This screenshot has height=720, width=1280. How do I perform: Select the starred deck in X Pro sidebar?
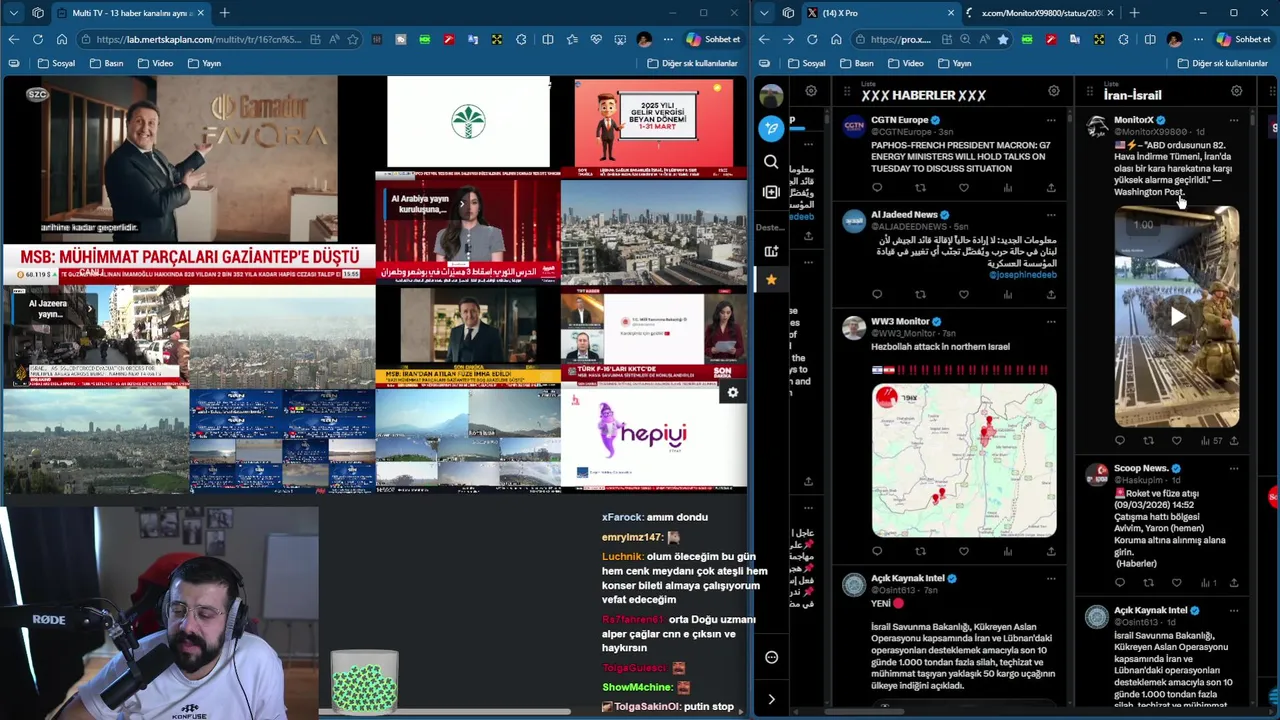tap(771, 280)
